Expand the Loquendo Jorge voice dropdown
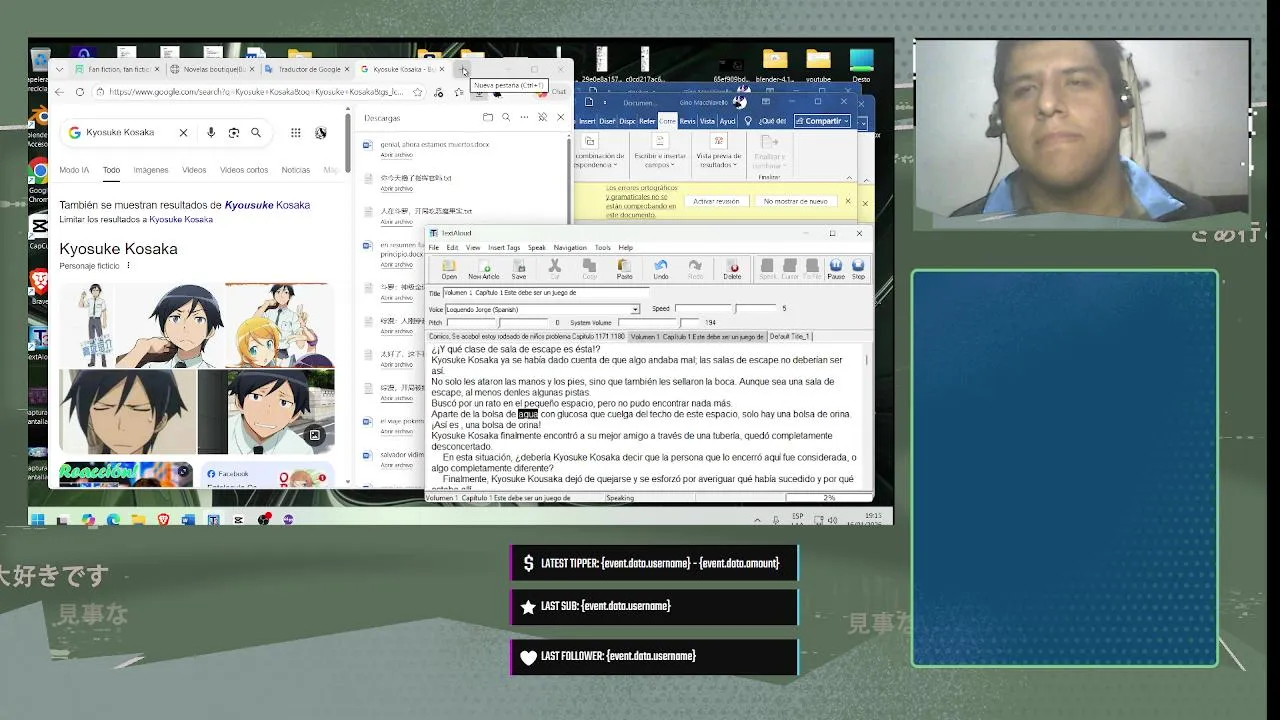The height and width of the screenshot is (720, 1280). [635, 309]
